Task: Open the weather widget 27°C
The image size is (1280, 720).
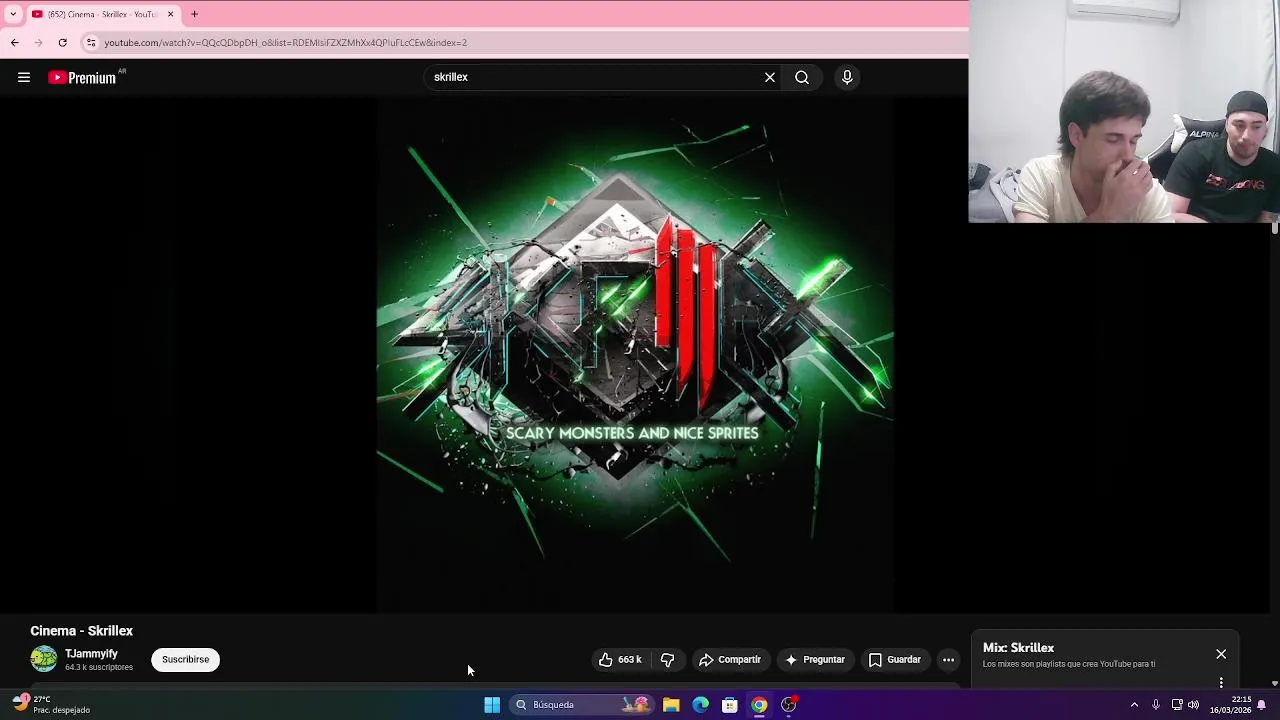Action: click(50, 705)
